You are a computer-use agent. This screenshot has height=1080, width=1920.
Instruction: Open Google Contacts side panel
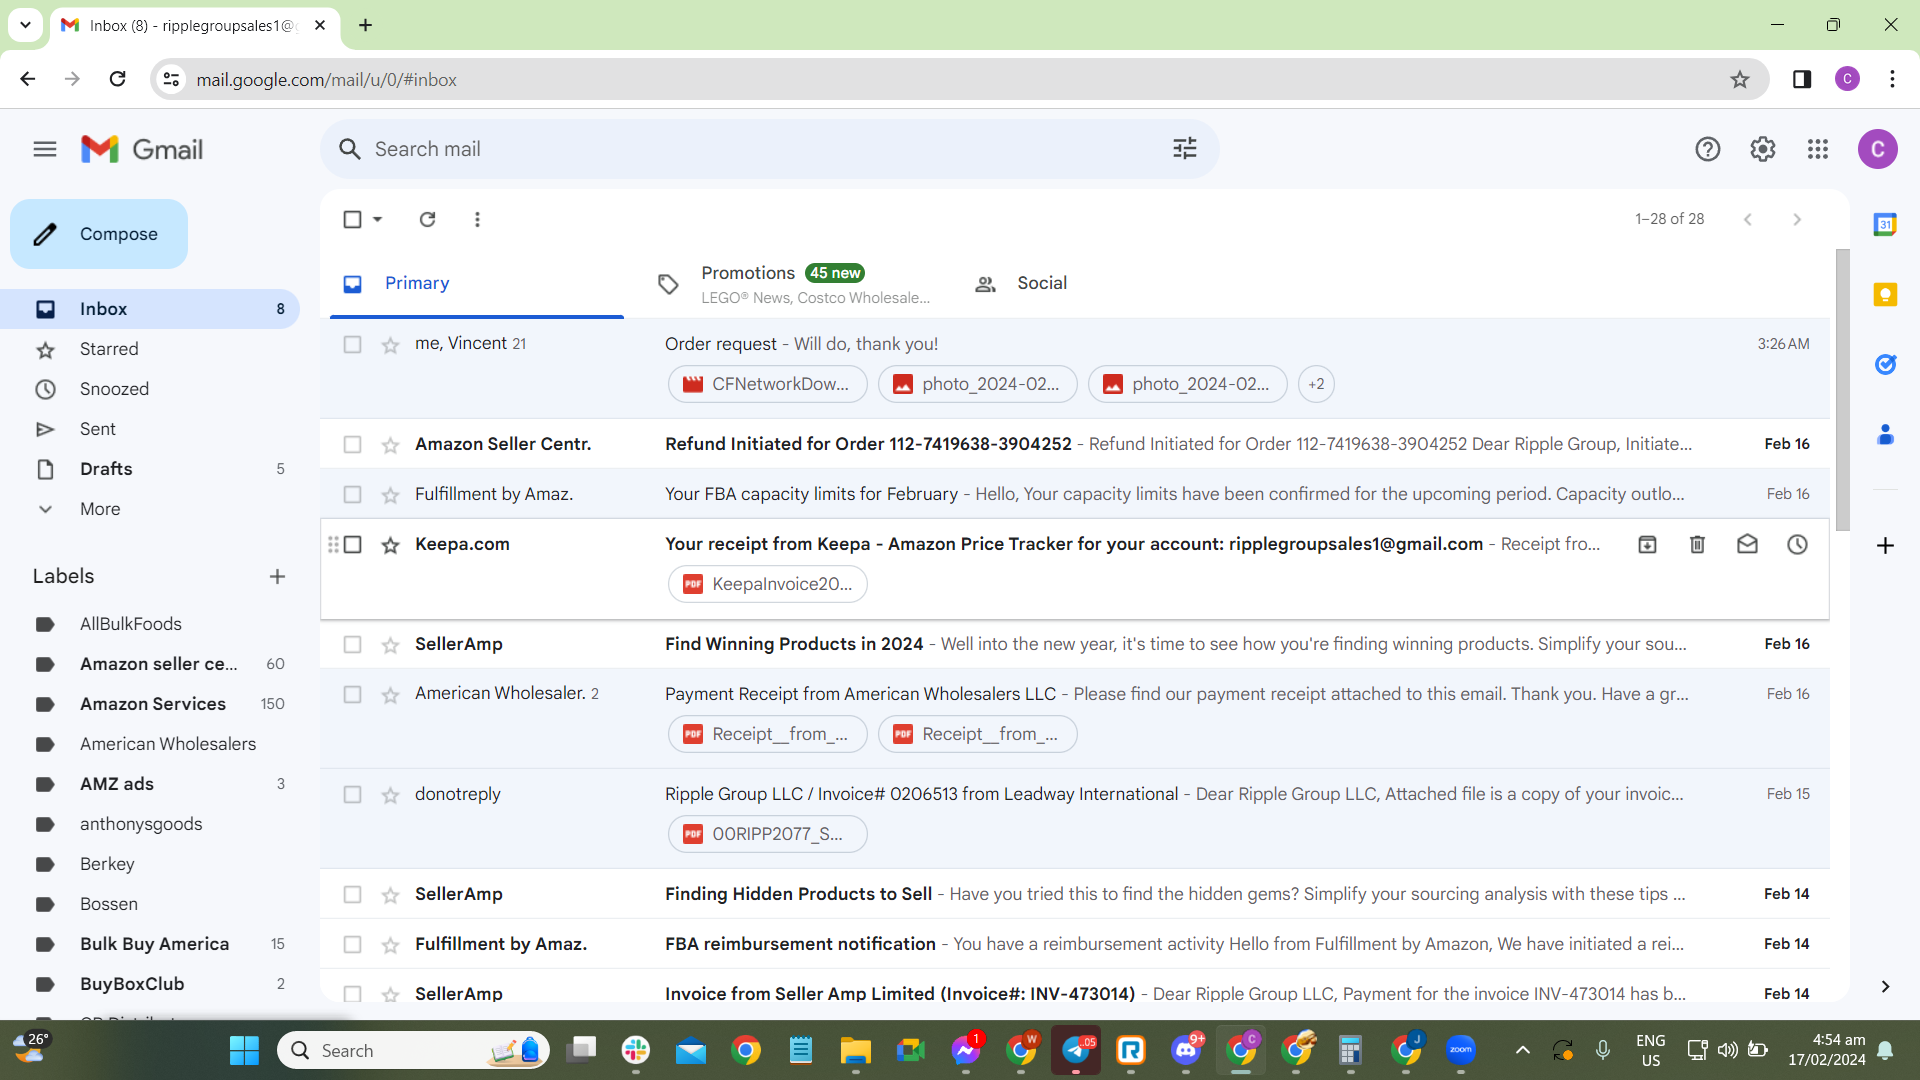1885,435
